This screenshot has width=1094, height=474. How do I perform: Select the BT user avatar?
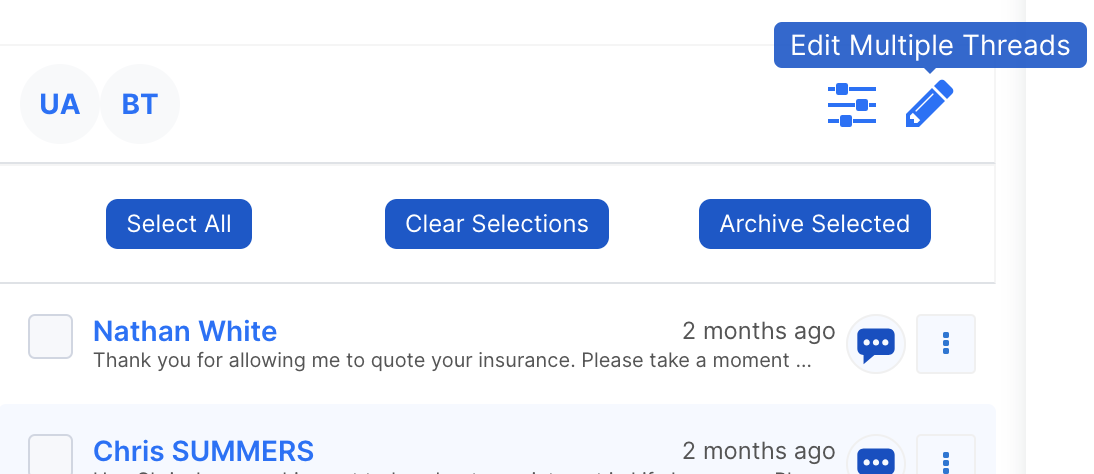140,104
